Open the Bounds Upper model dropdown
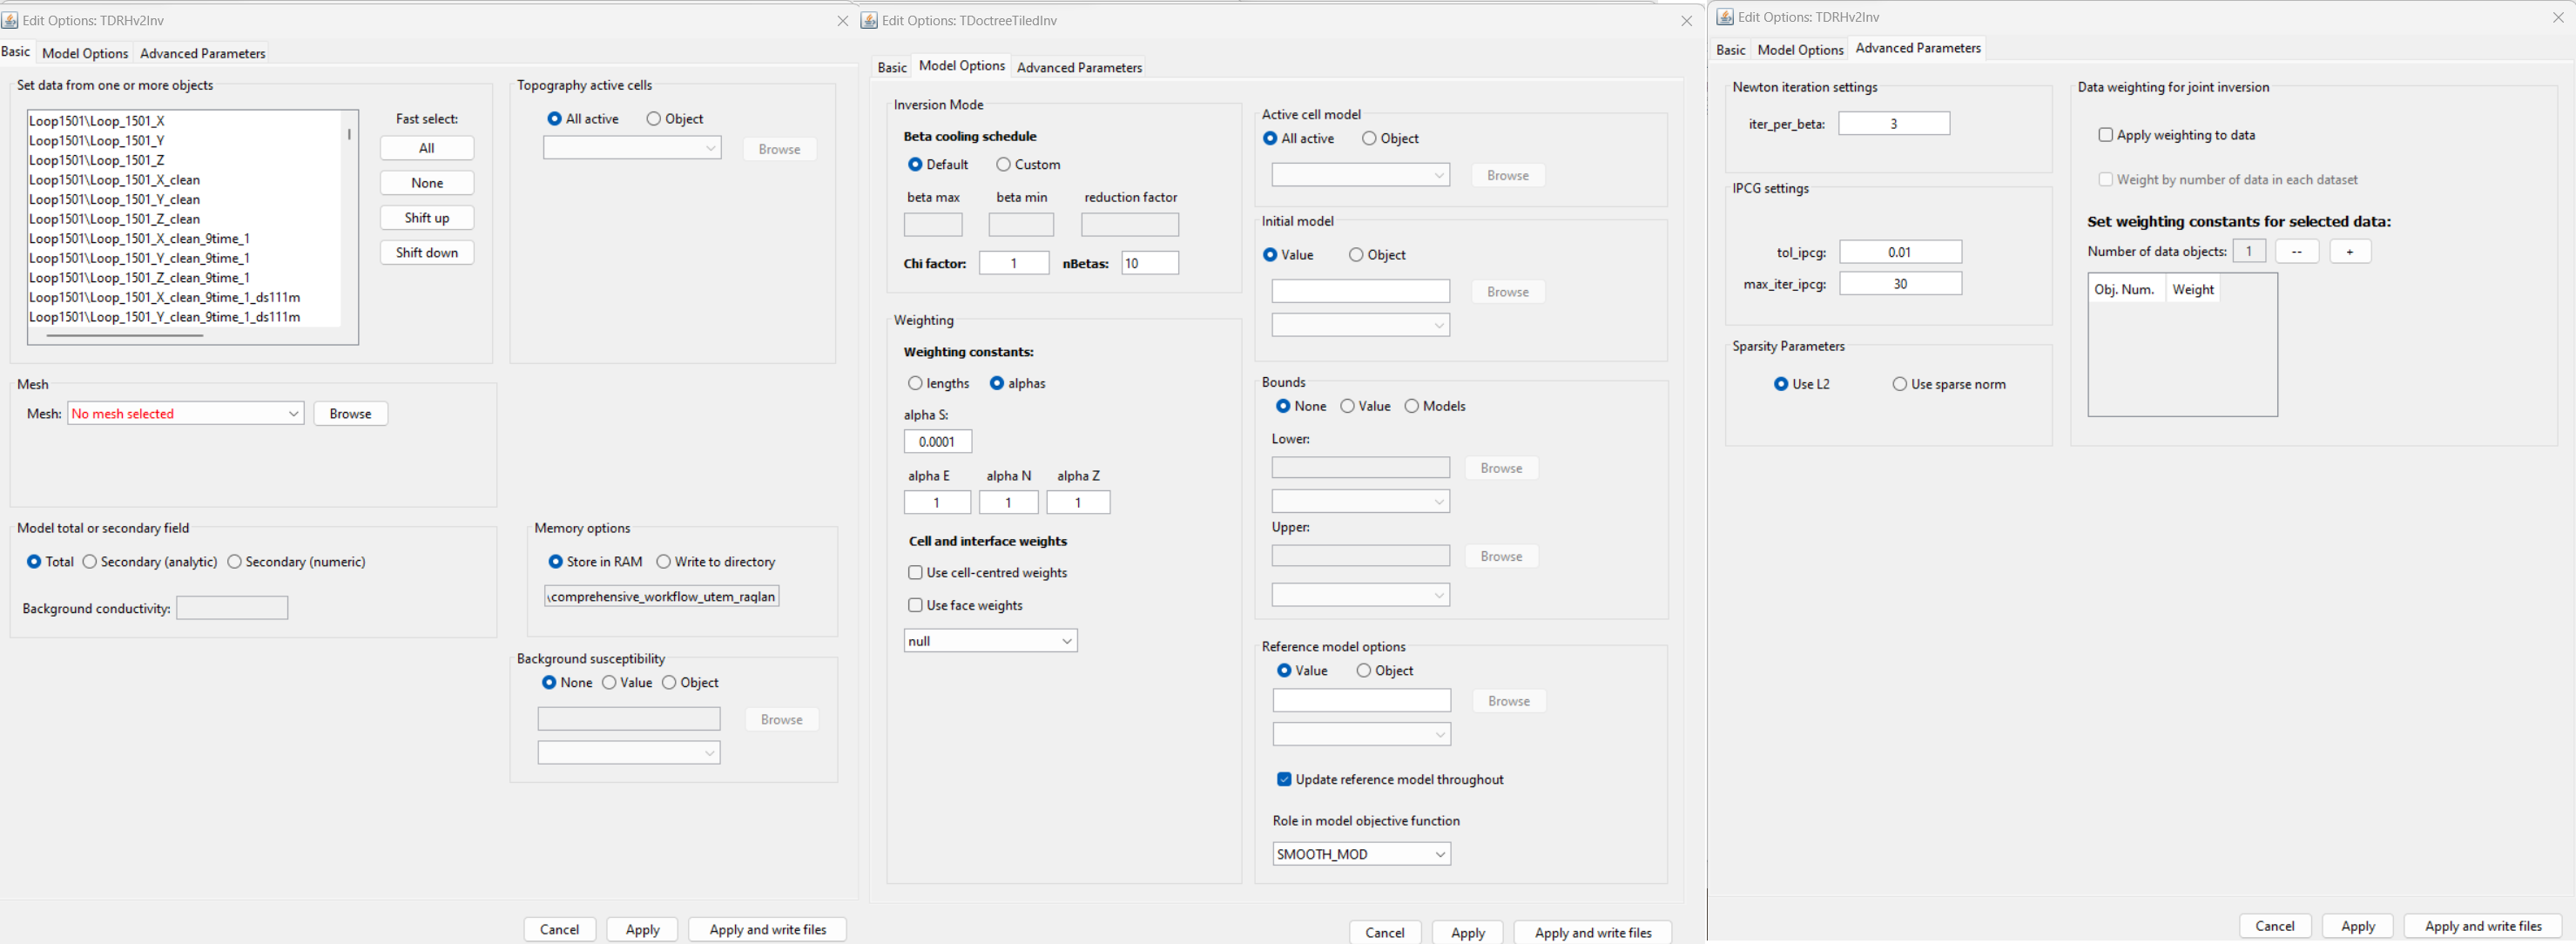 tap(1361, 596)
